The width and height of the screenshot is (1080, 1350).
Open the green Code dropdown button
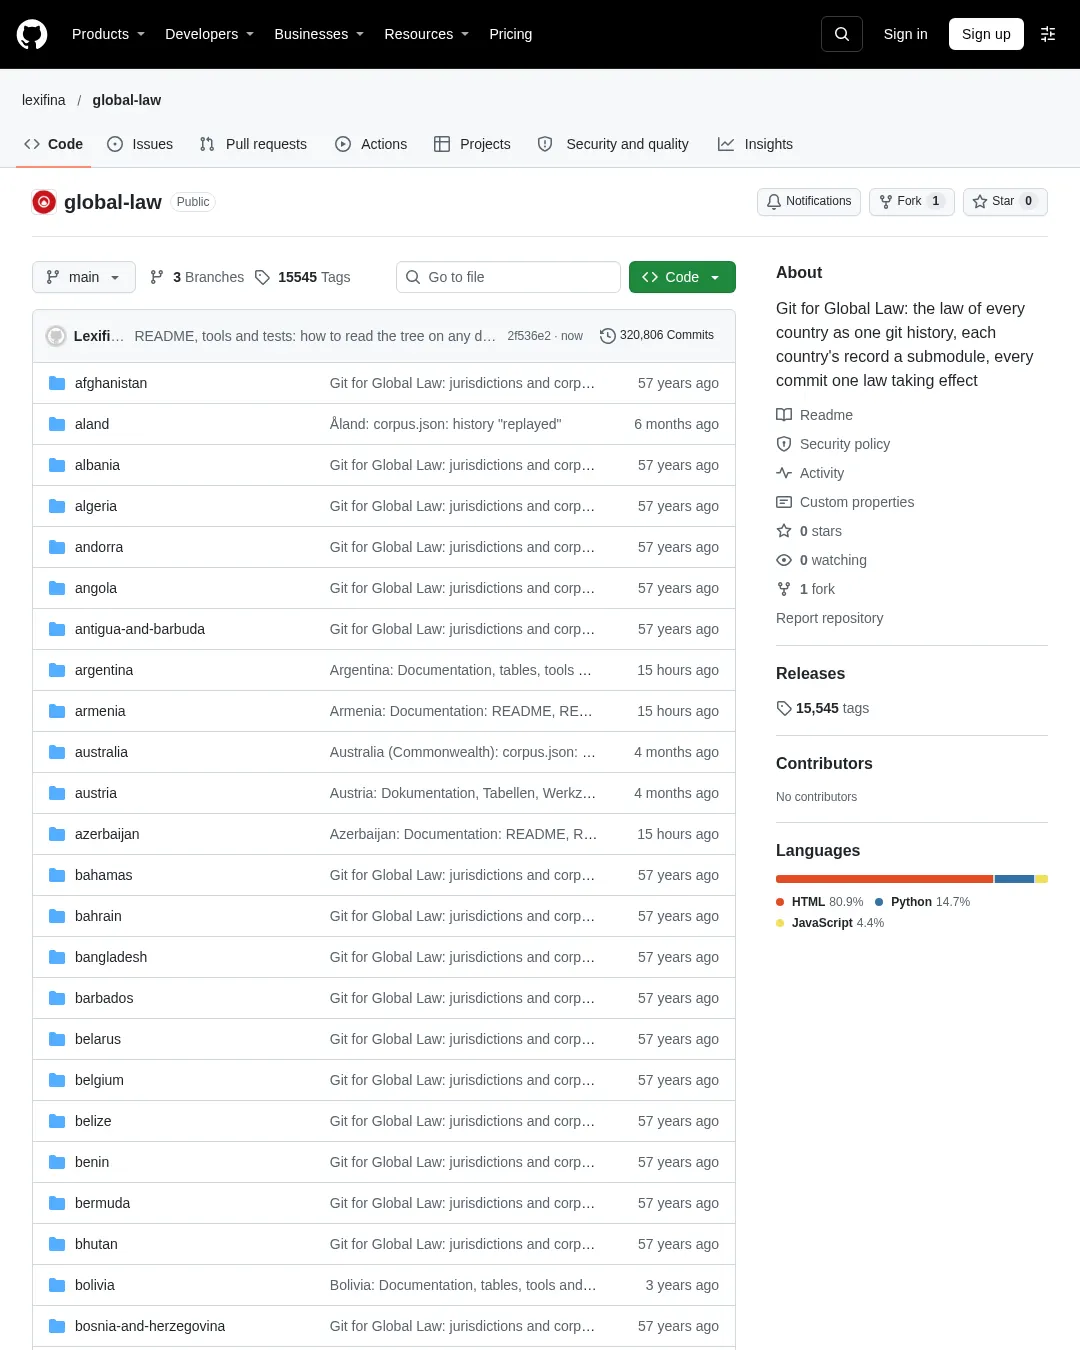682,277
